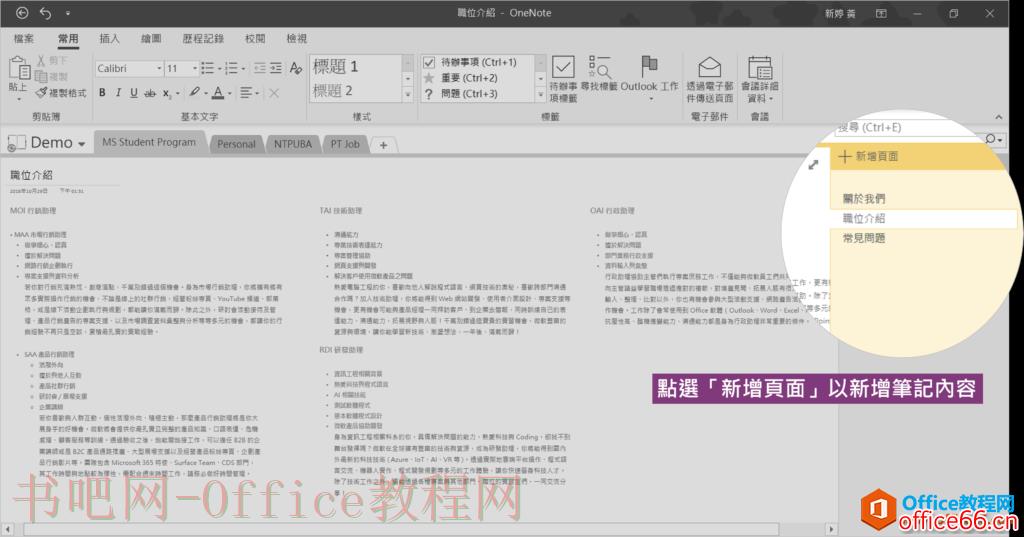This screenshot has width=1024, height=537.
Task: Apply font color with A button
Action: coord(218,93)
